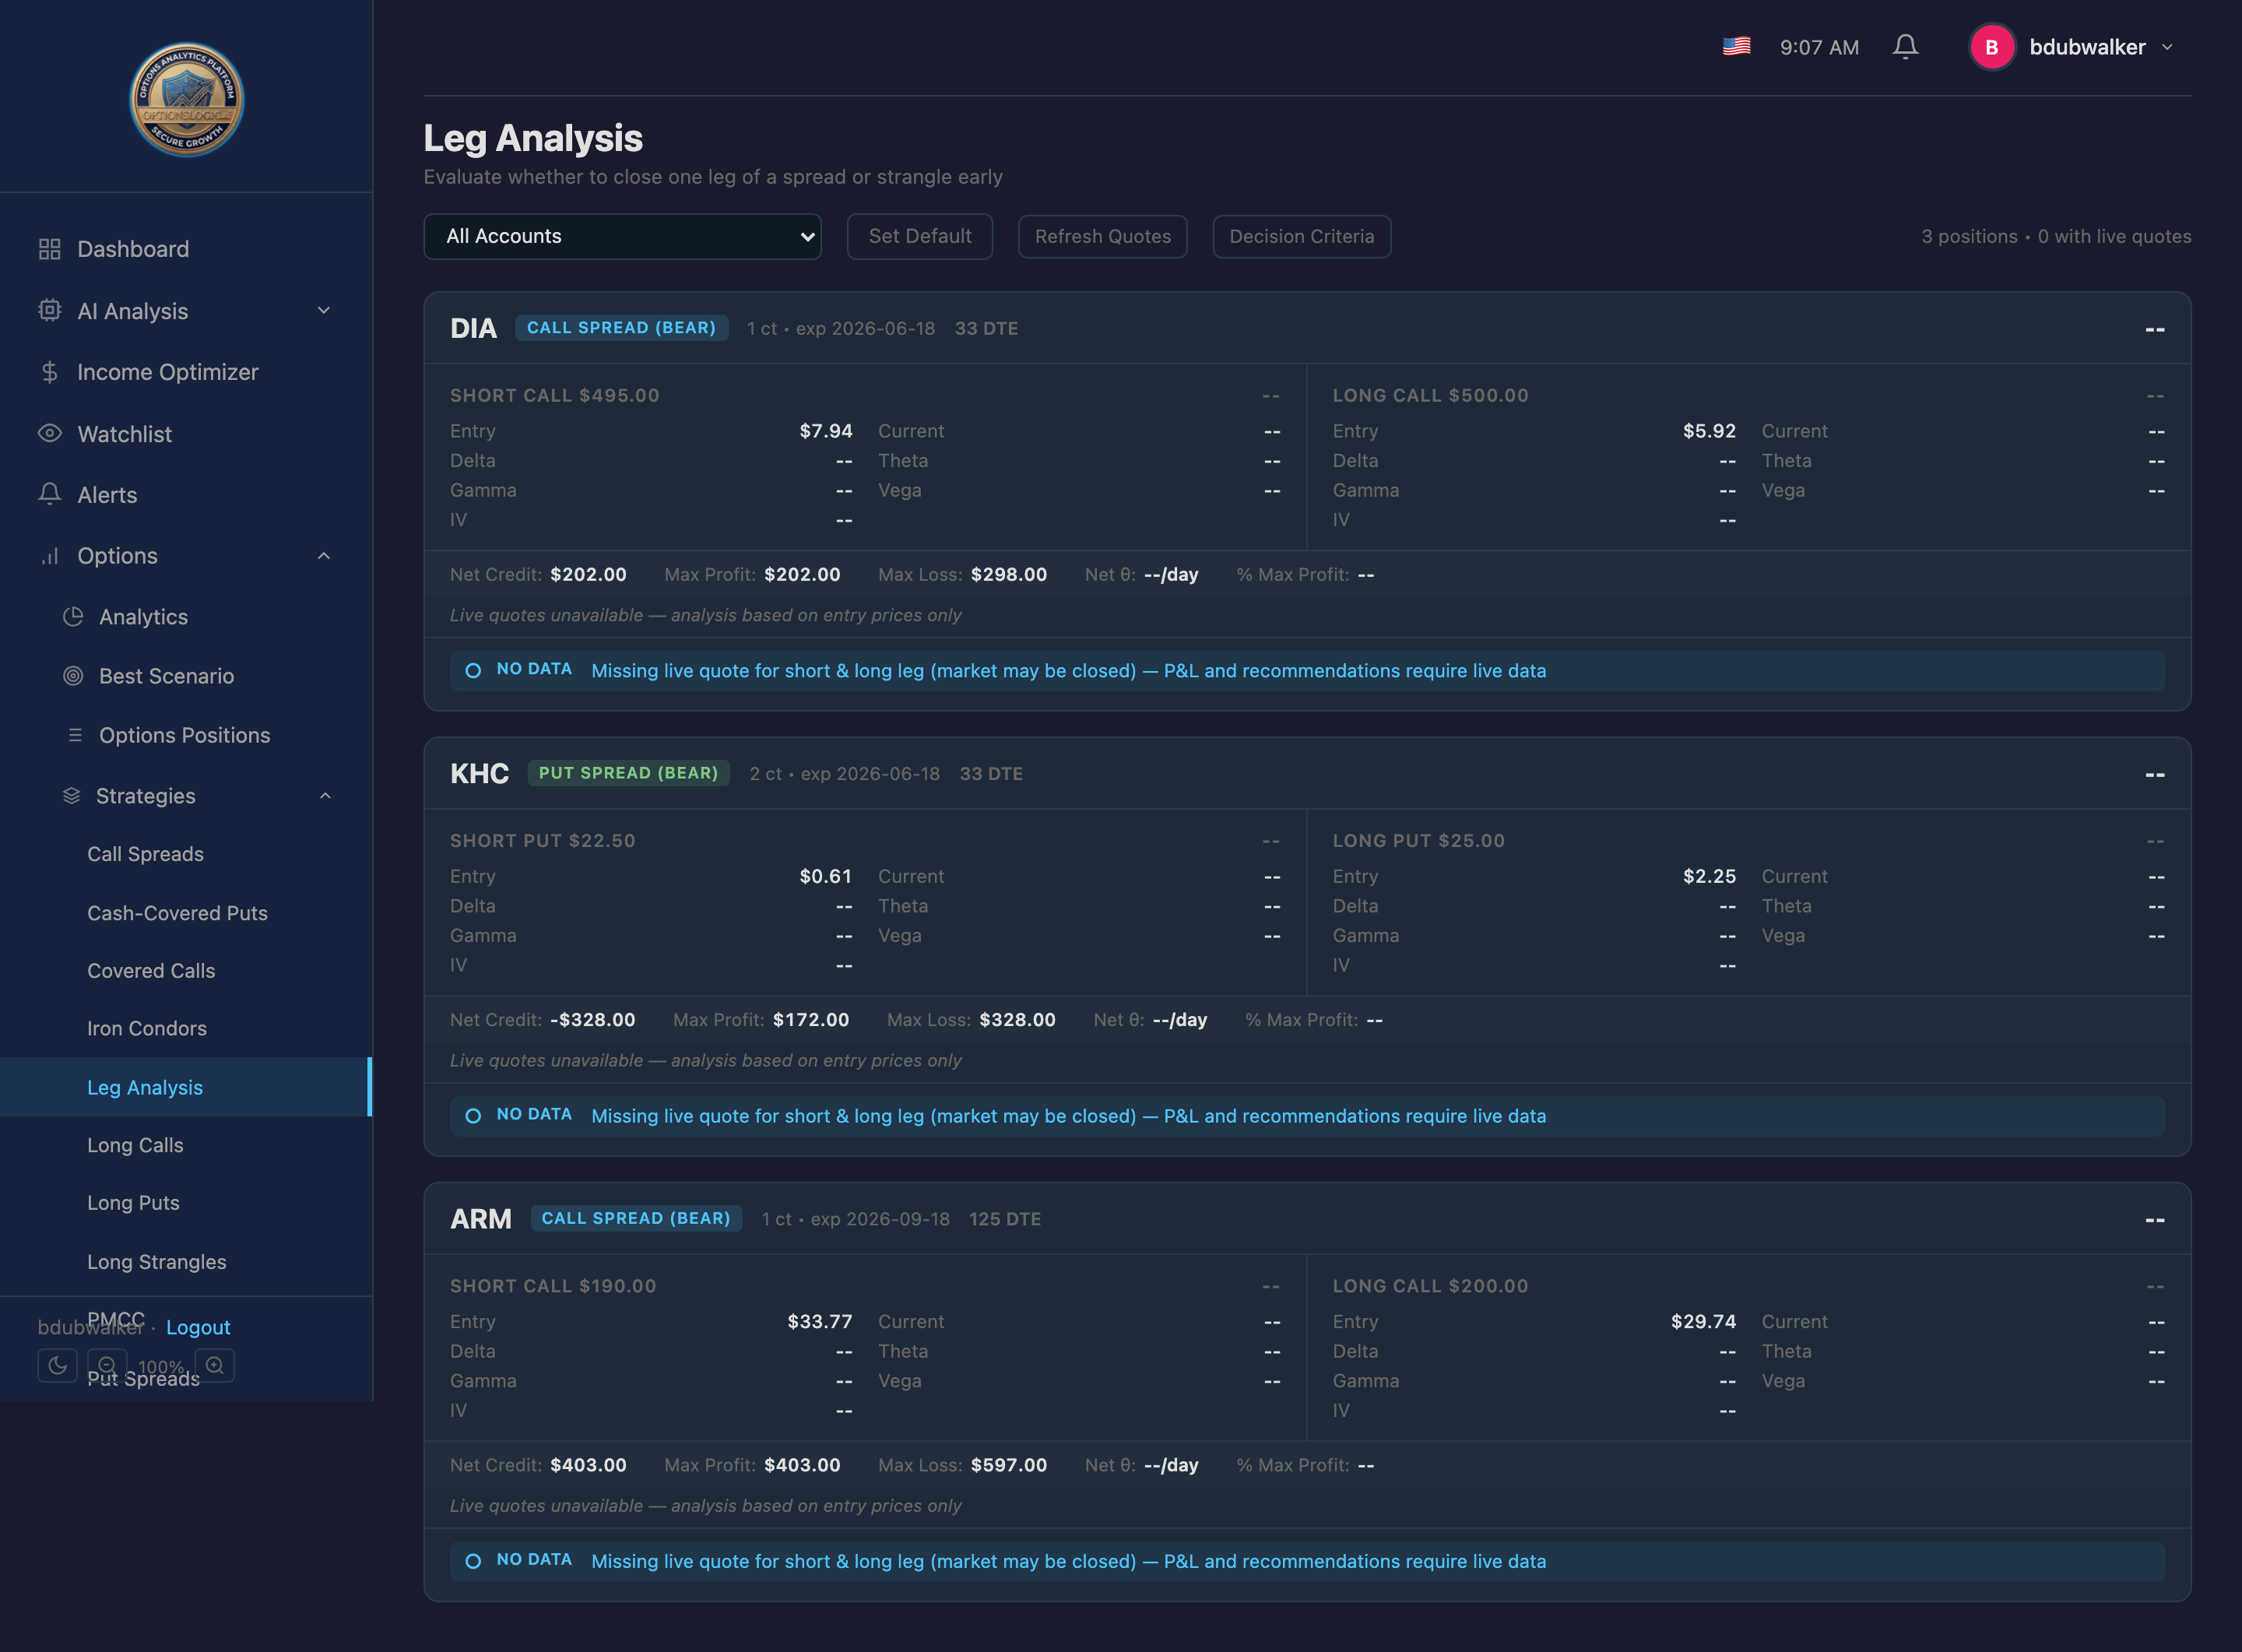Collapse the Options section chevron
This screenshot has height=1652, width=2242.
[324, 556]
